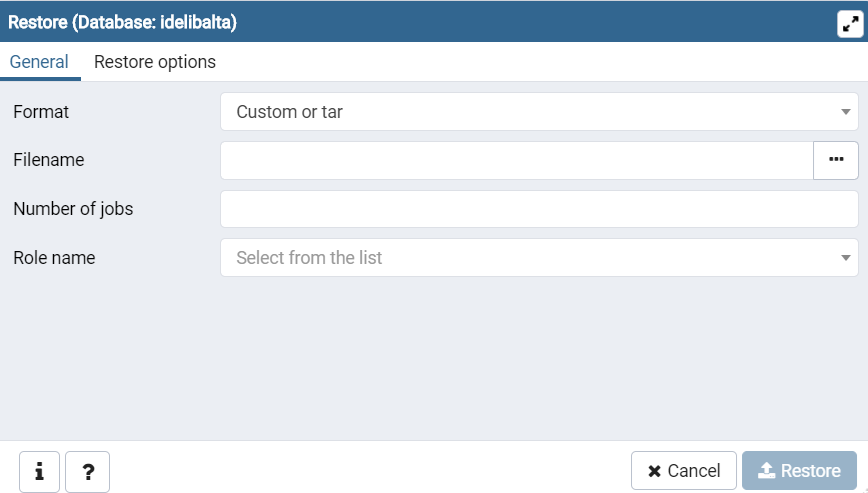This screenshot has height=493, width=868.
Task: Open the Restore options tab
Action: coord(155,62)
